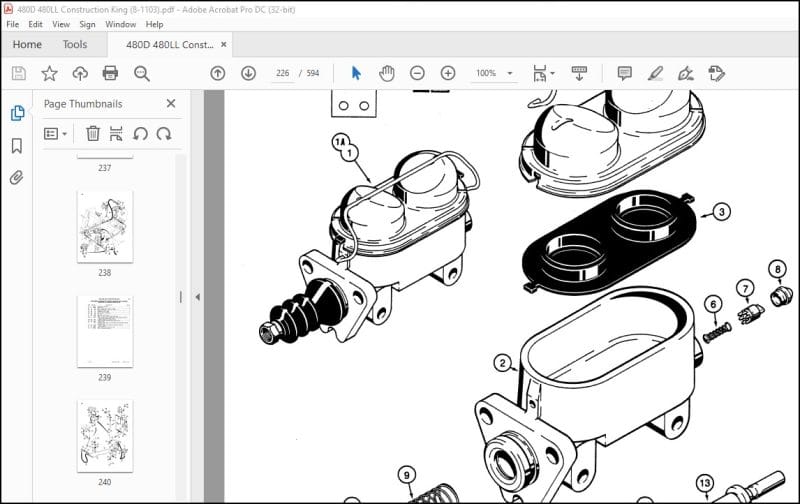The height and width of the screenshot is (504, 800).
Task: Open the 100% zoom level dropdown
Action: 510,73
